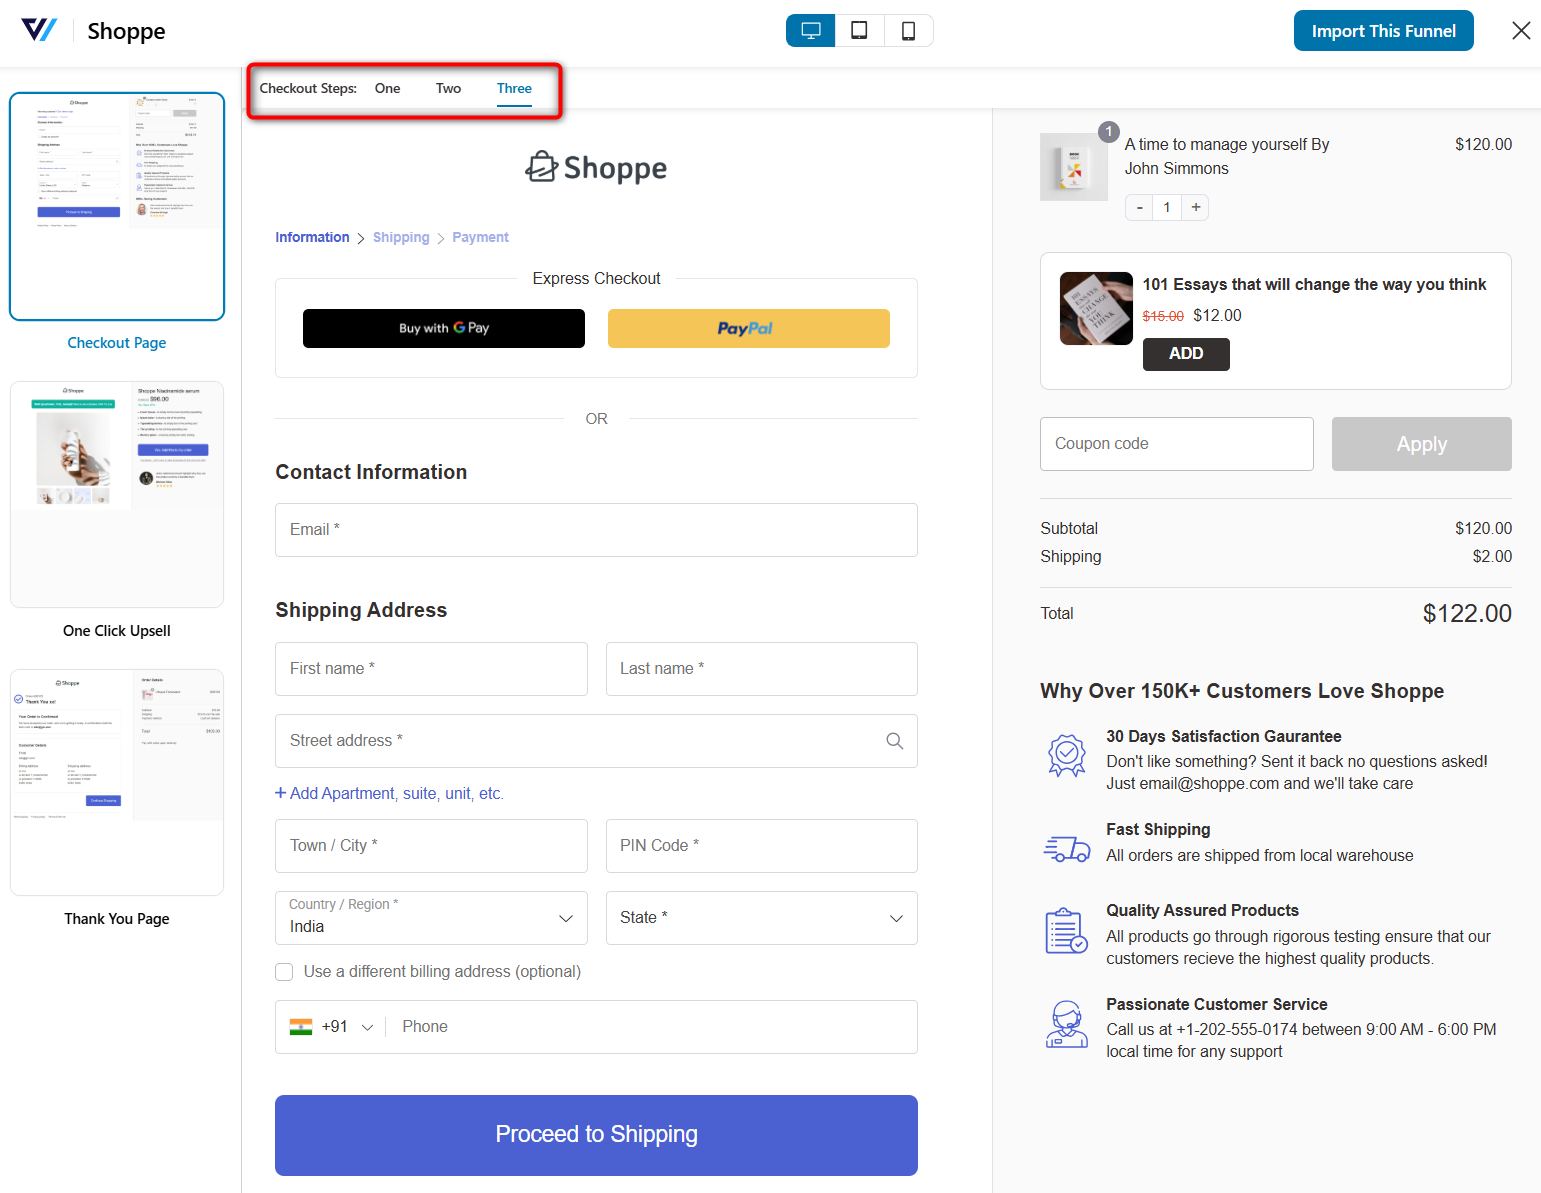The width and height of the screenshot is (1541, 1193).
Task: Focus the Town / City field
Action: tap(431, 846)
